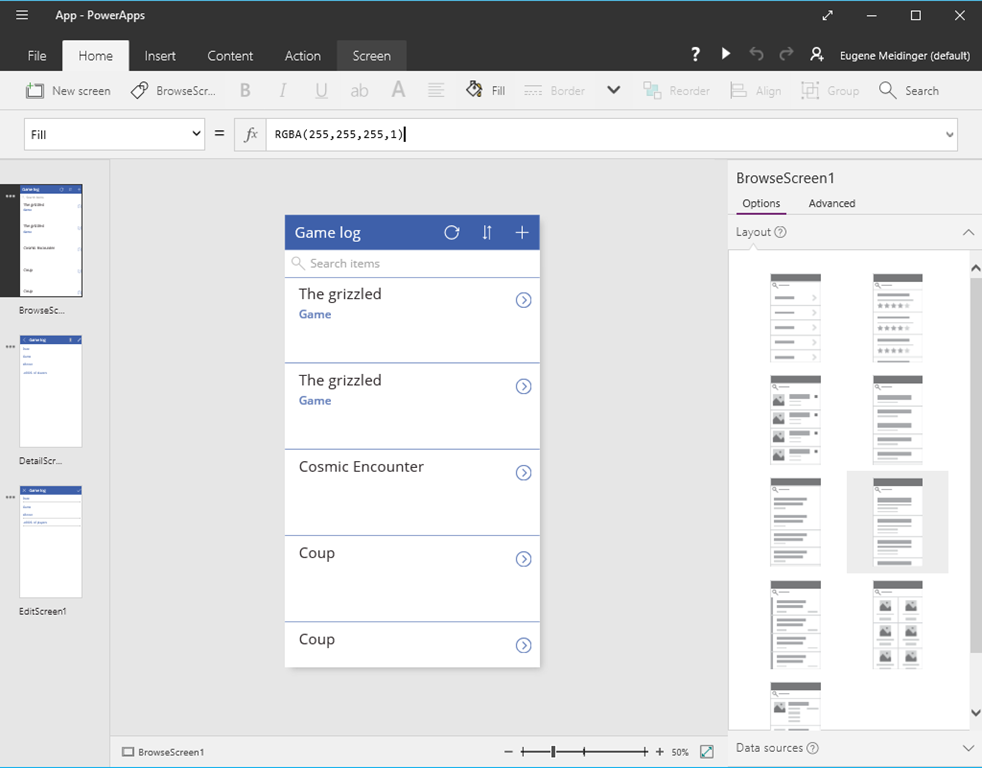
Task: Open the BrowseScr... theme picker
Action: (173, 91)
